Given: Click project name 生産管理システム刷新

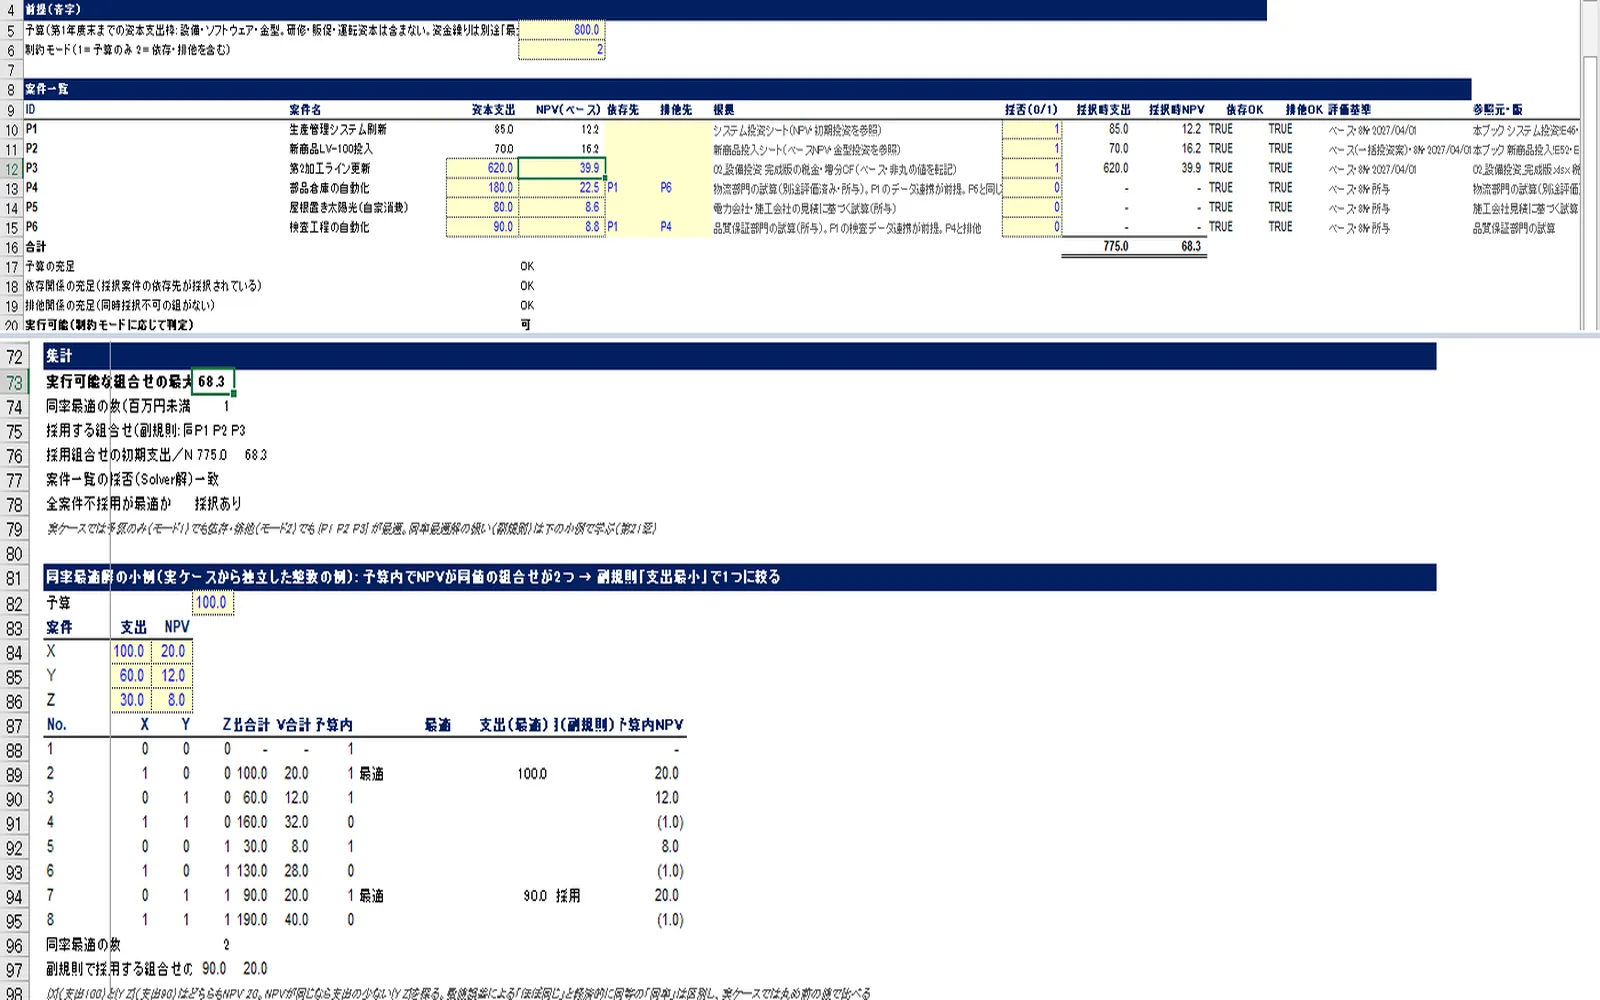Looking at the screenshot, I should pos(338,129).
